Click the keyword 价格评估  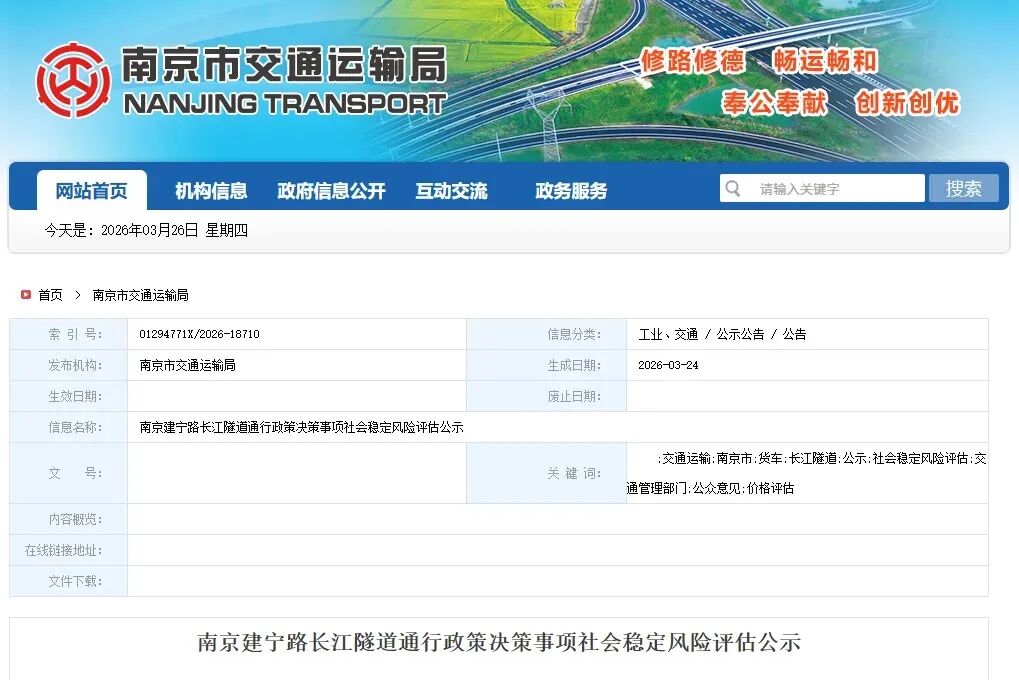(x=771, y=484)
